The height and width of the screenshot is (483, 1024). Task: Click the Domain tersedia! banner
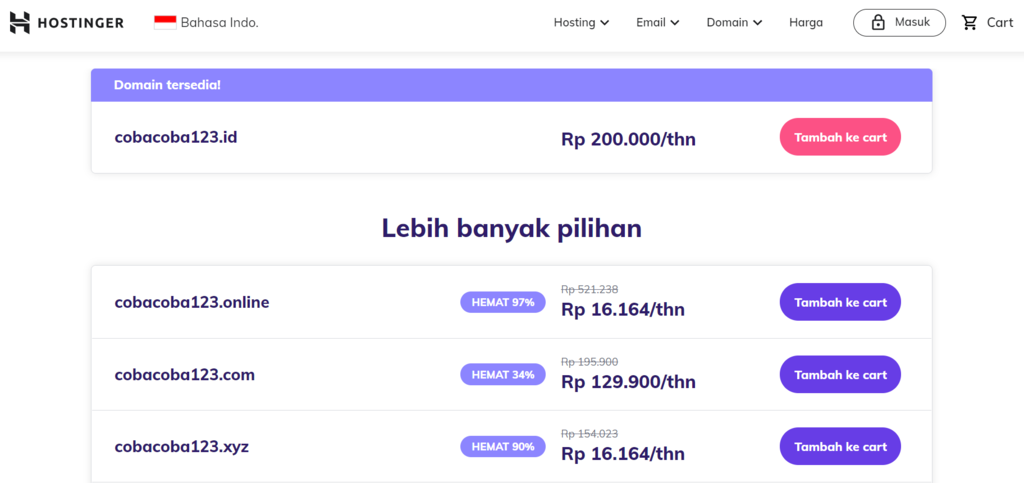click(511, 85)
